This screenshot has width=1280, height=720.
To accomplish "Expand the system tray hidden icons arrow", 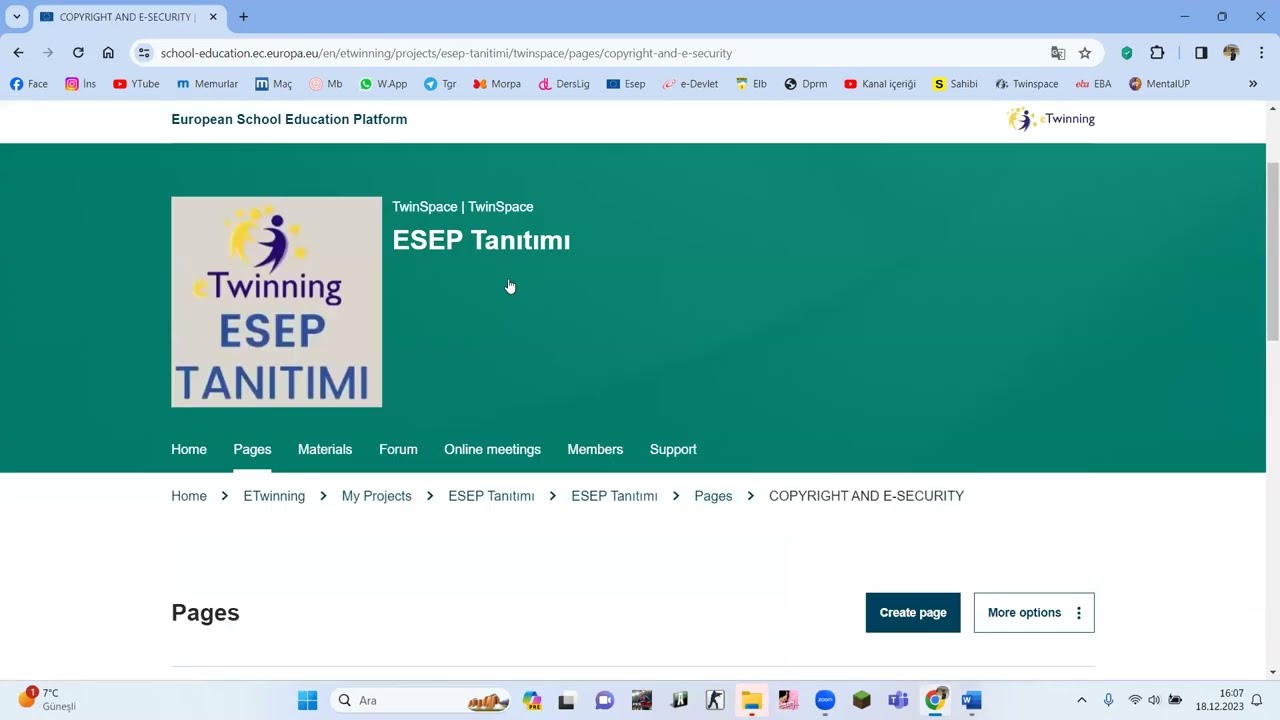I will (1081, 700).
